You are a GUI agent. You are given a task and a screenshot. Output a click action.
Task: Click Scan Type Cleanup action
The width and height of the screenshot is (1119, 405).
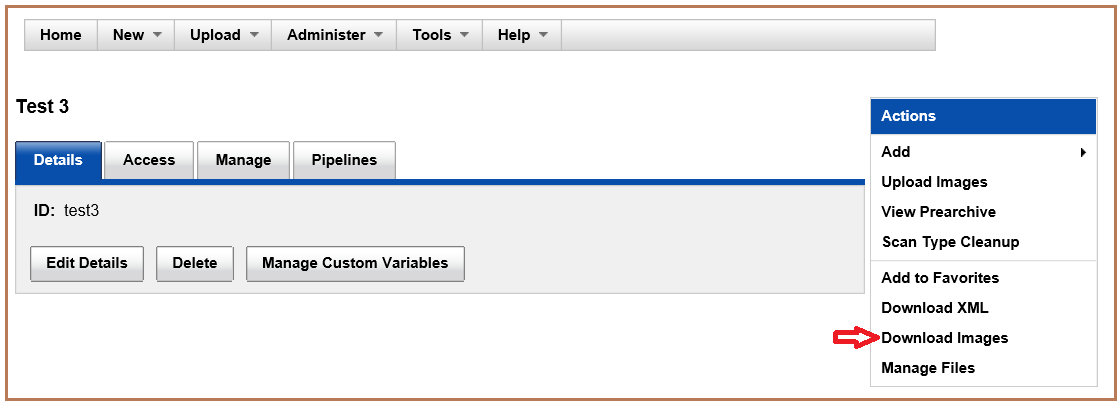pos(950,242)
